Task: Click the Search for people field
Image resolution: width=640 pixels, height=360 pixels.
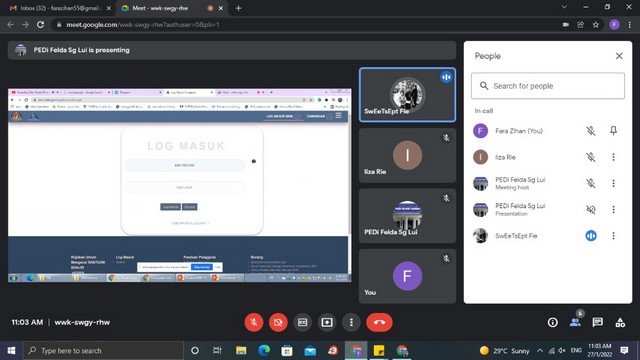Action: 548,86
